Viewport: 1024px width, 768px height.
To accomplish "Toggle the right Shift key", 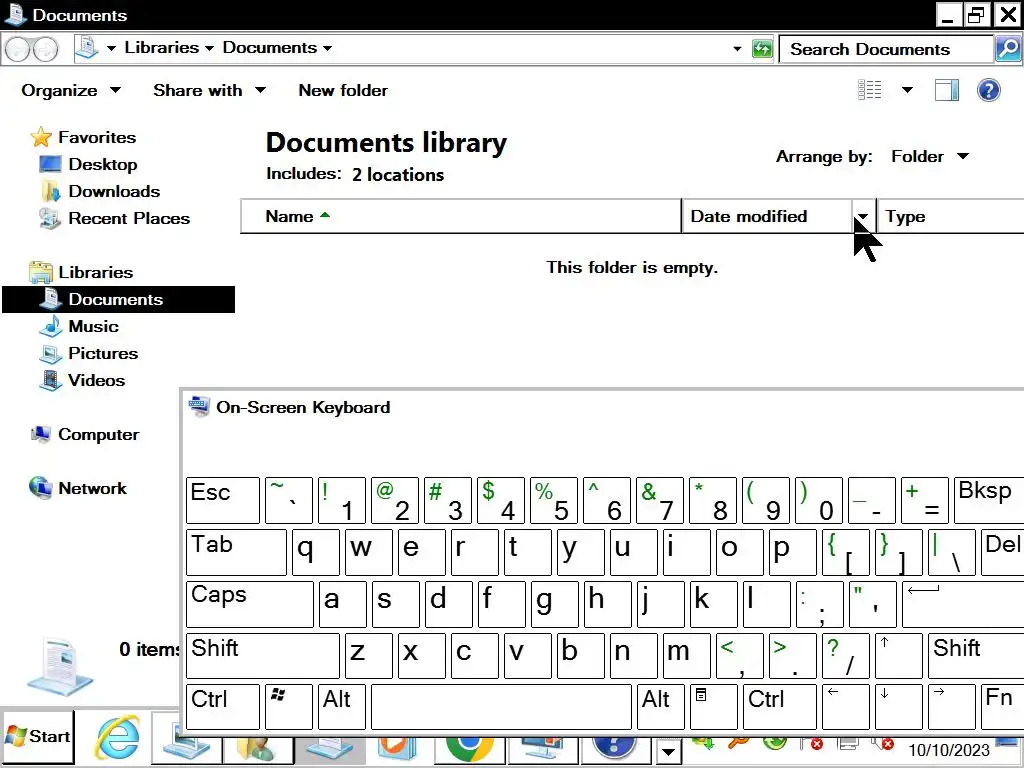I will [976, 656].
